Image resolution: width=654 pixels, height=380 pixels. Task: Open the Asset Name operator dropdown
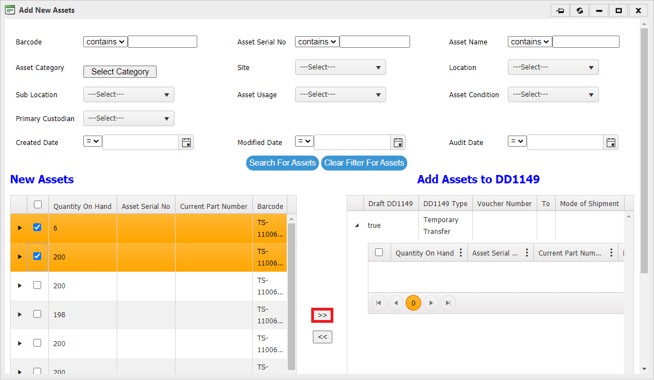click(530, 42)
